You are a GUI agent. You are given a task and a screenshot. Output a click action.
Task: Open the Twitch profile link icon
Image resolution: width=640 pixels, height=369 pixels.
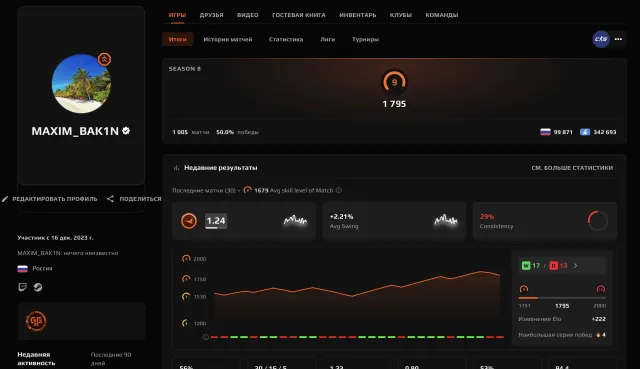(22, 287)
